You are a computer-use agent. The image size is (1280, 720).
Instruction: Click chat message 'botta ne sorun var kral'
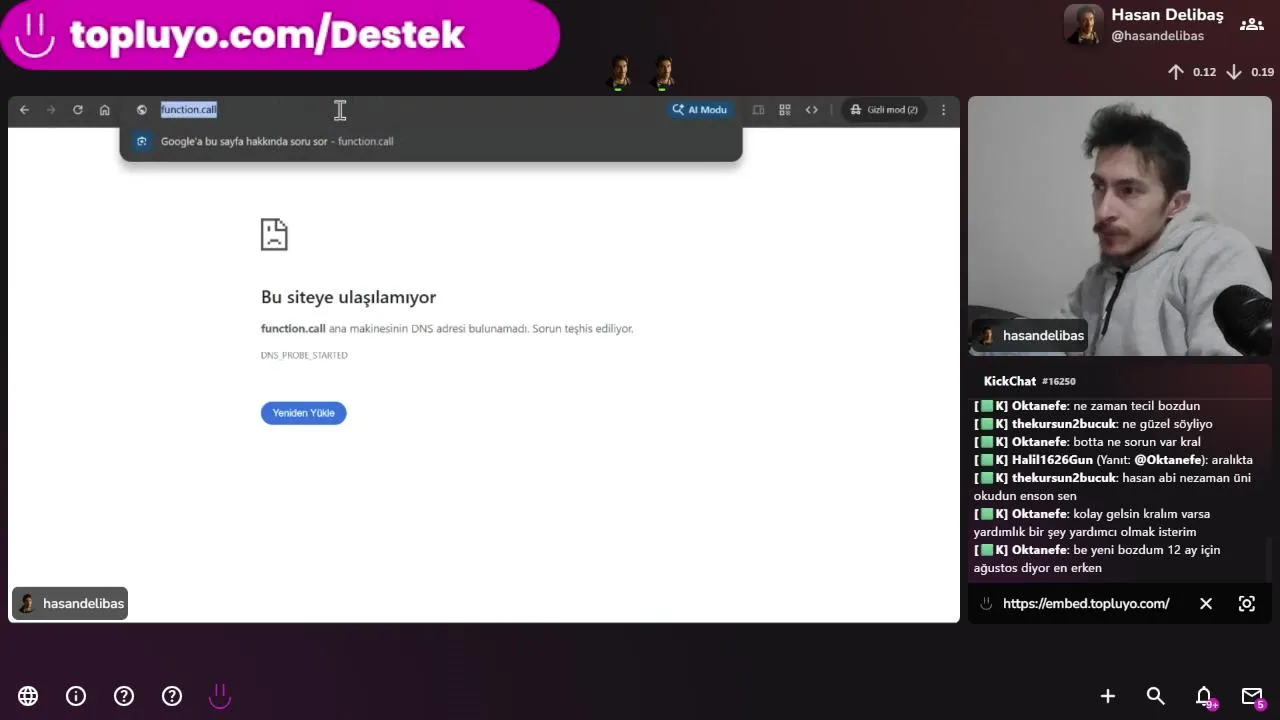click(1137, 442)
